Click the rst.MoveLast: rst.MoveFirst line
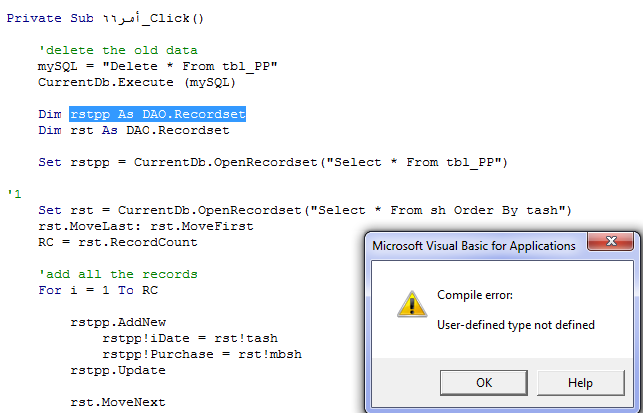Screen dimensions: 643x414 [146, 226]
